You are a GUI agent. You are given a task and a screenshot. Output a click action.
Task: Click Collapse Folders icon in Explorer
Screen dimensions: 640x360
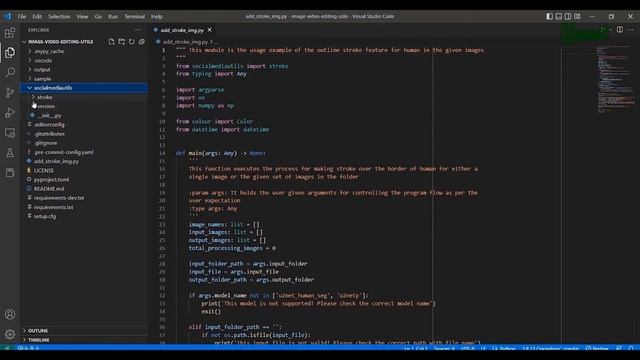142,42
